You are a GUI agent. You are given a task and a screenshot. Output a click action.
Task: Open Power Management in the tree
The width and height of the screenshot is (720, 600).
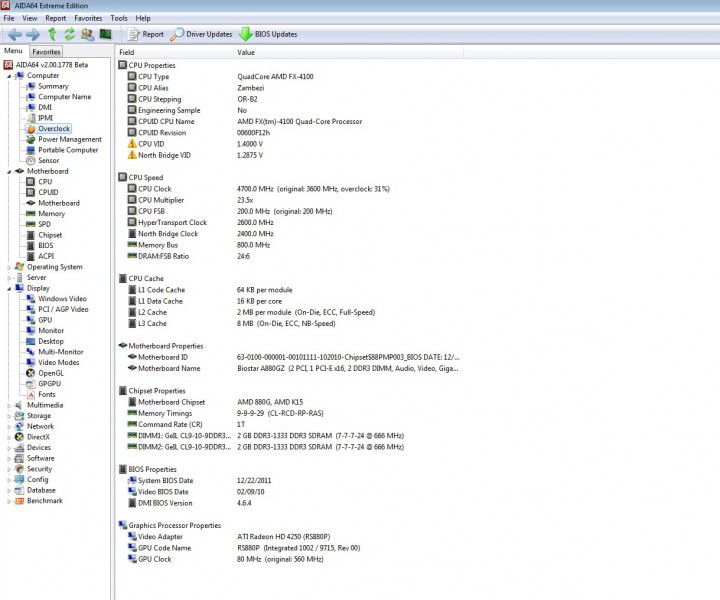pos(70,139)
